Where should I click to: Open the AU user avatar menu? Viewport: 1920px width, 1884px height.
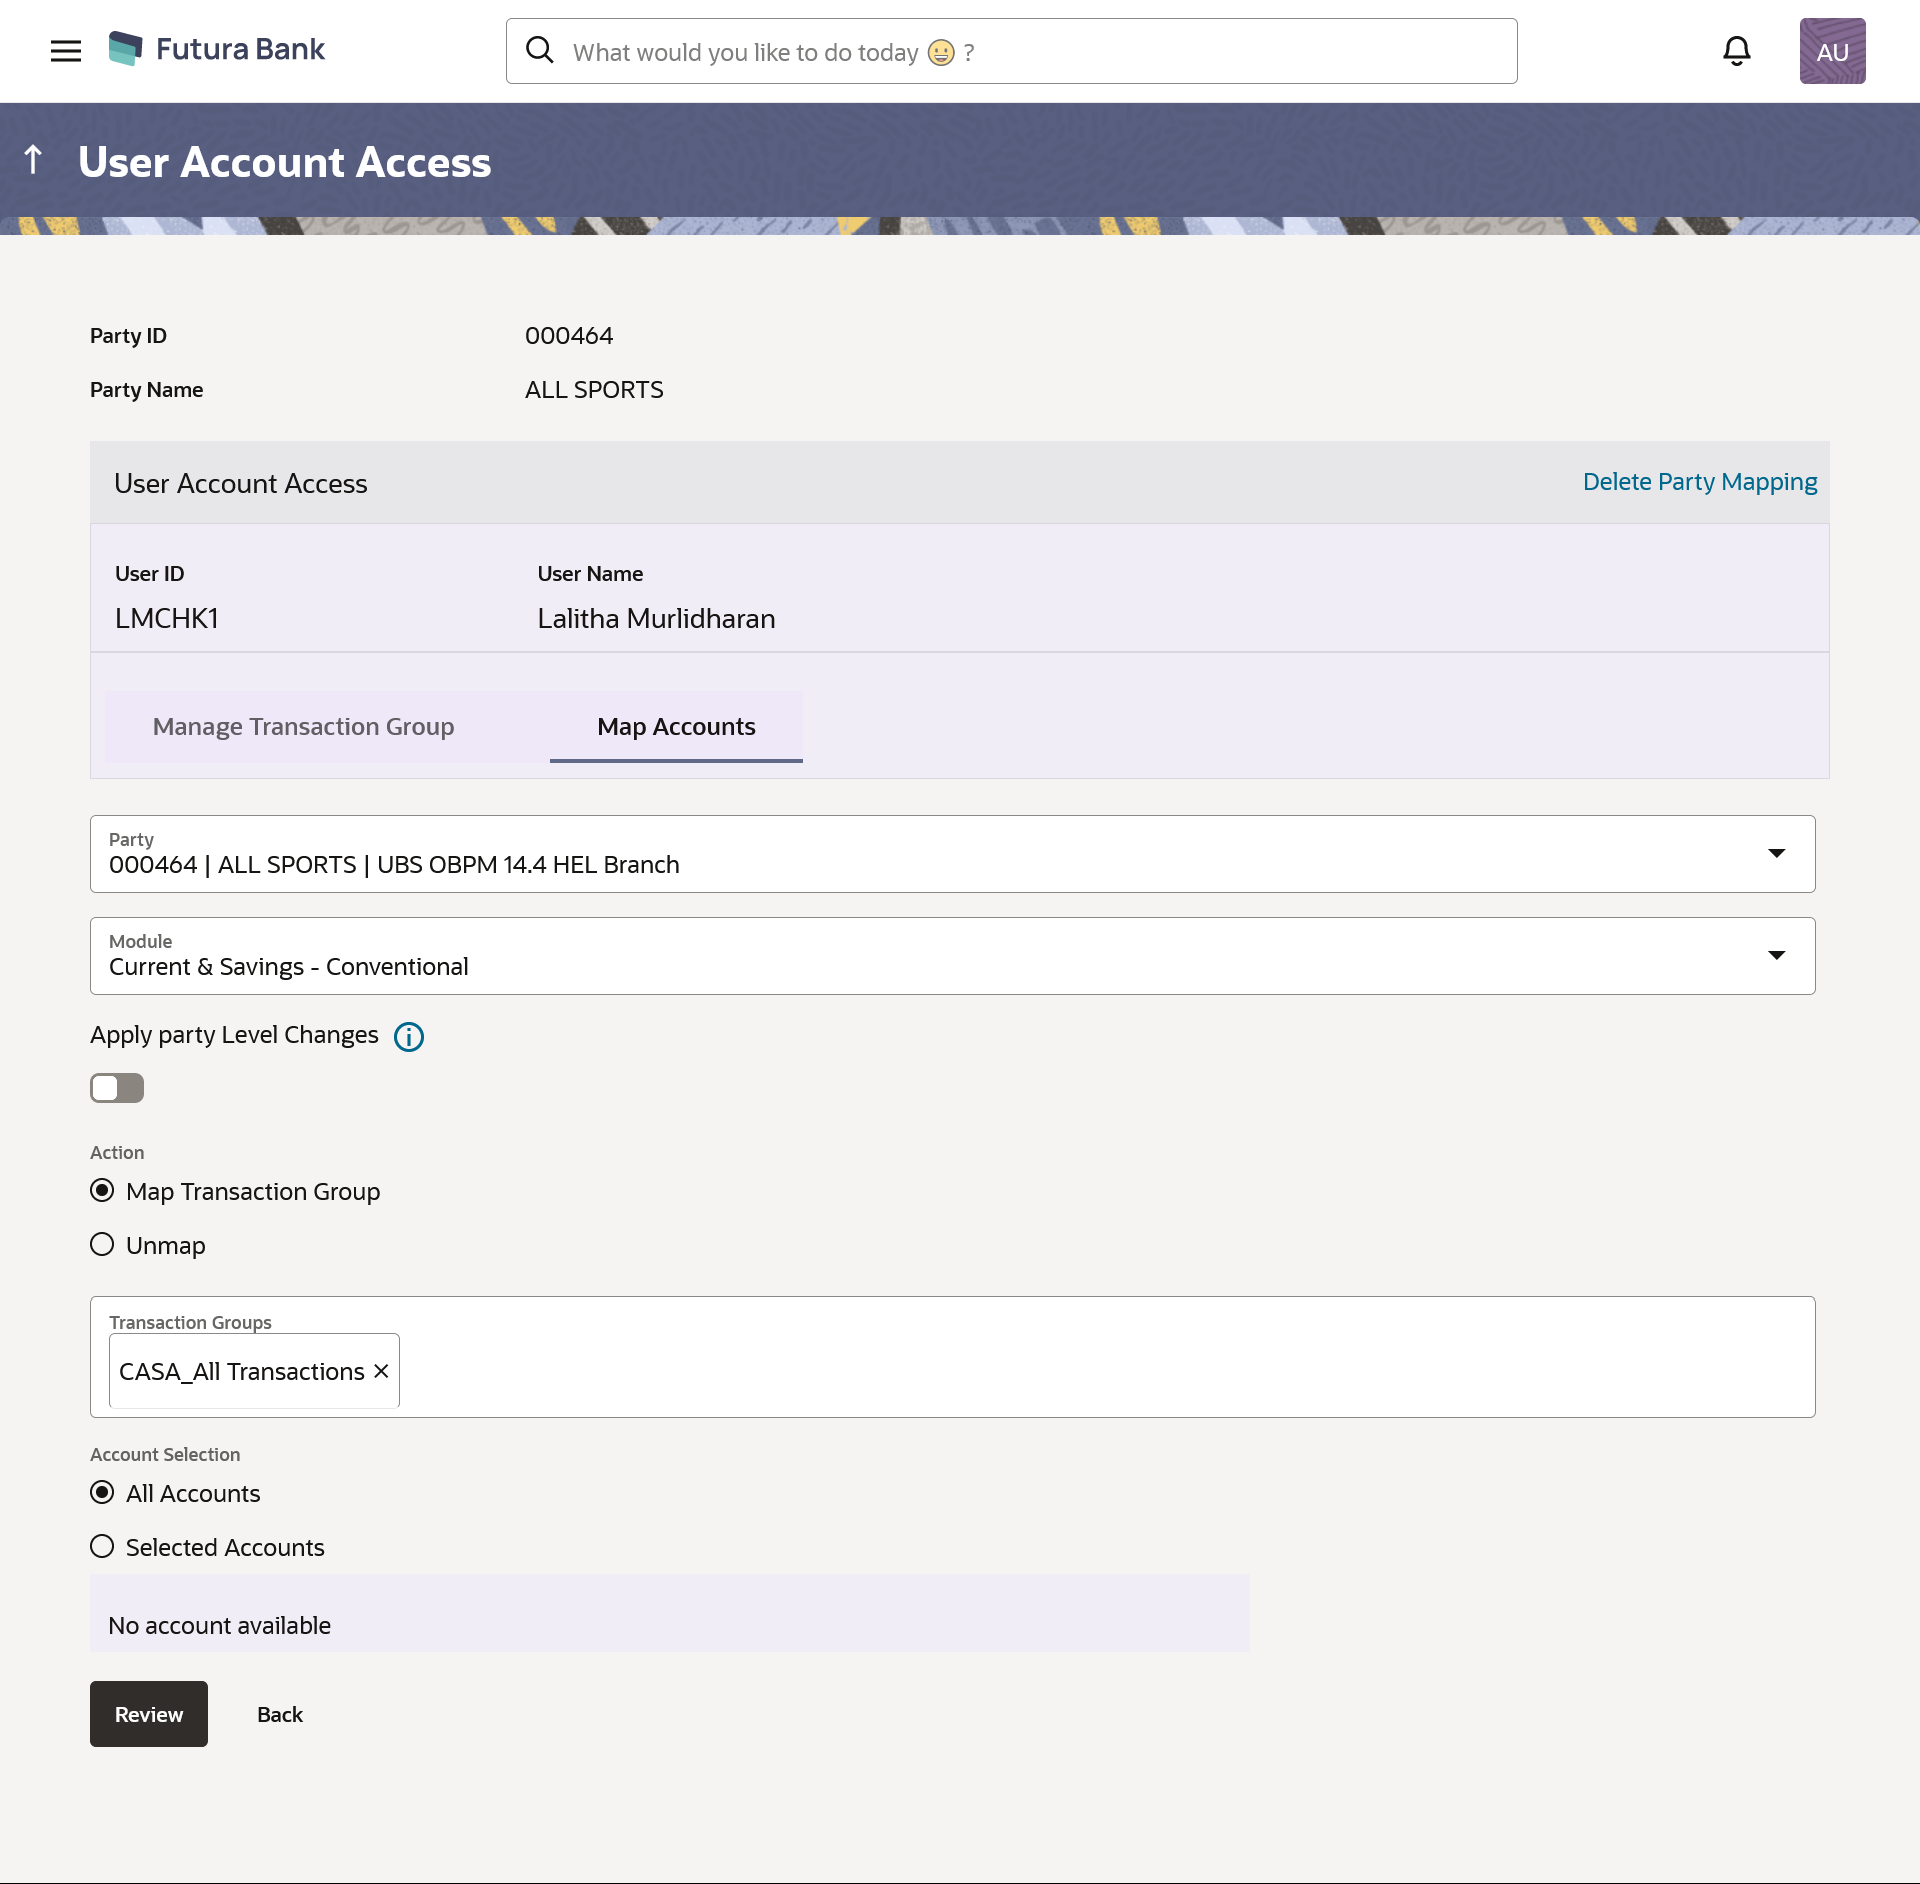click(1831, 51)
